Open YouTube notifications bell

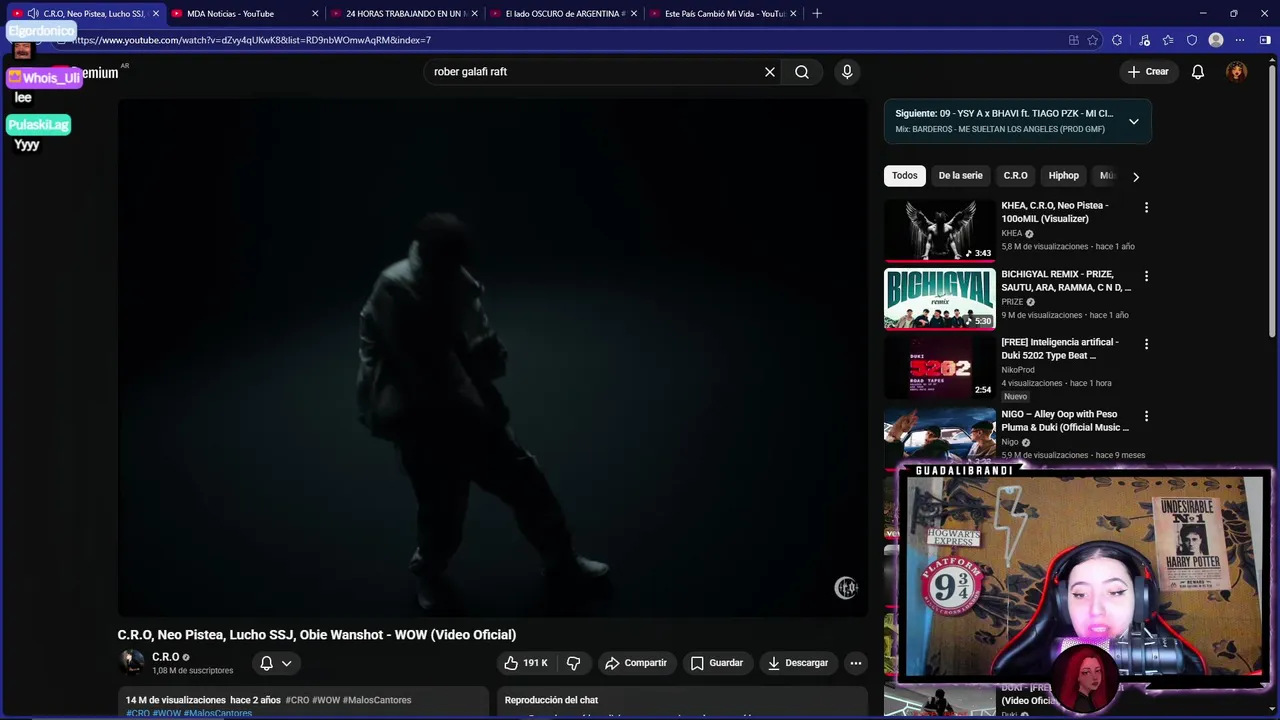[x=1198, y=72]
